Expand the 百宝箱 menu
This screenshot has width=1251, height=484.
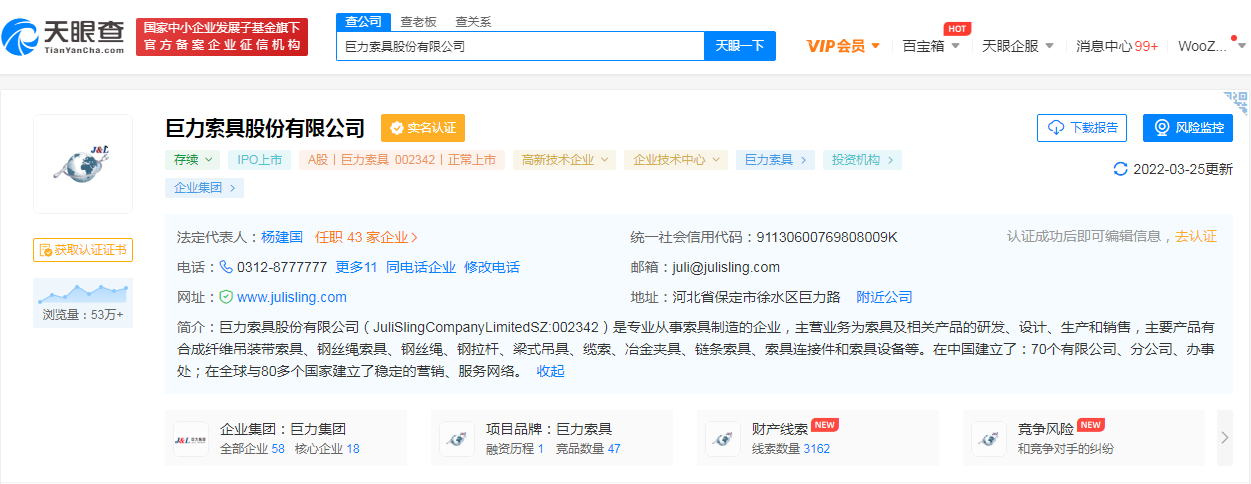[x=931, y=46]
